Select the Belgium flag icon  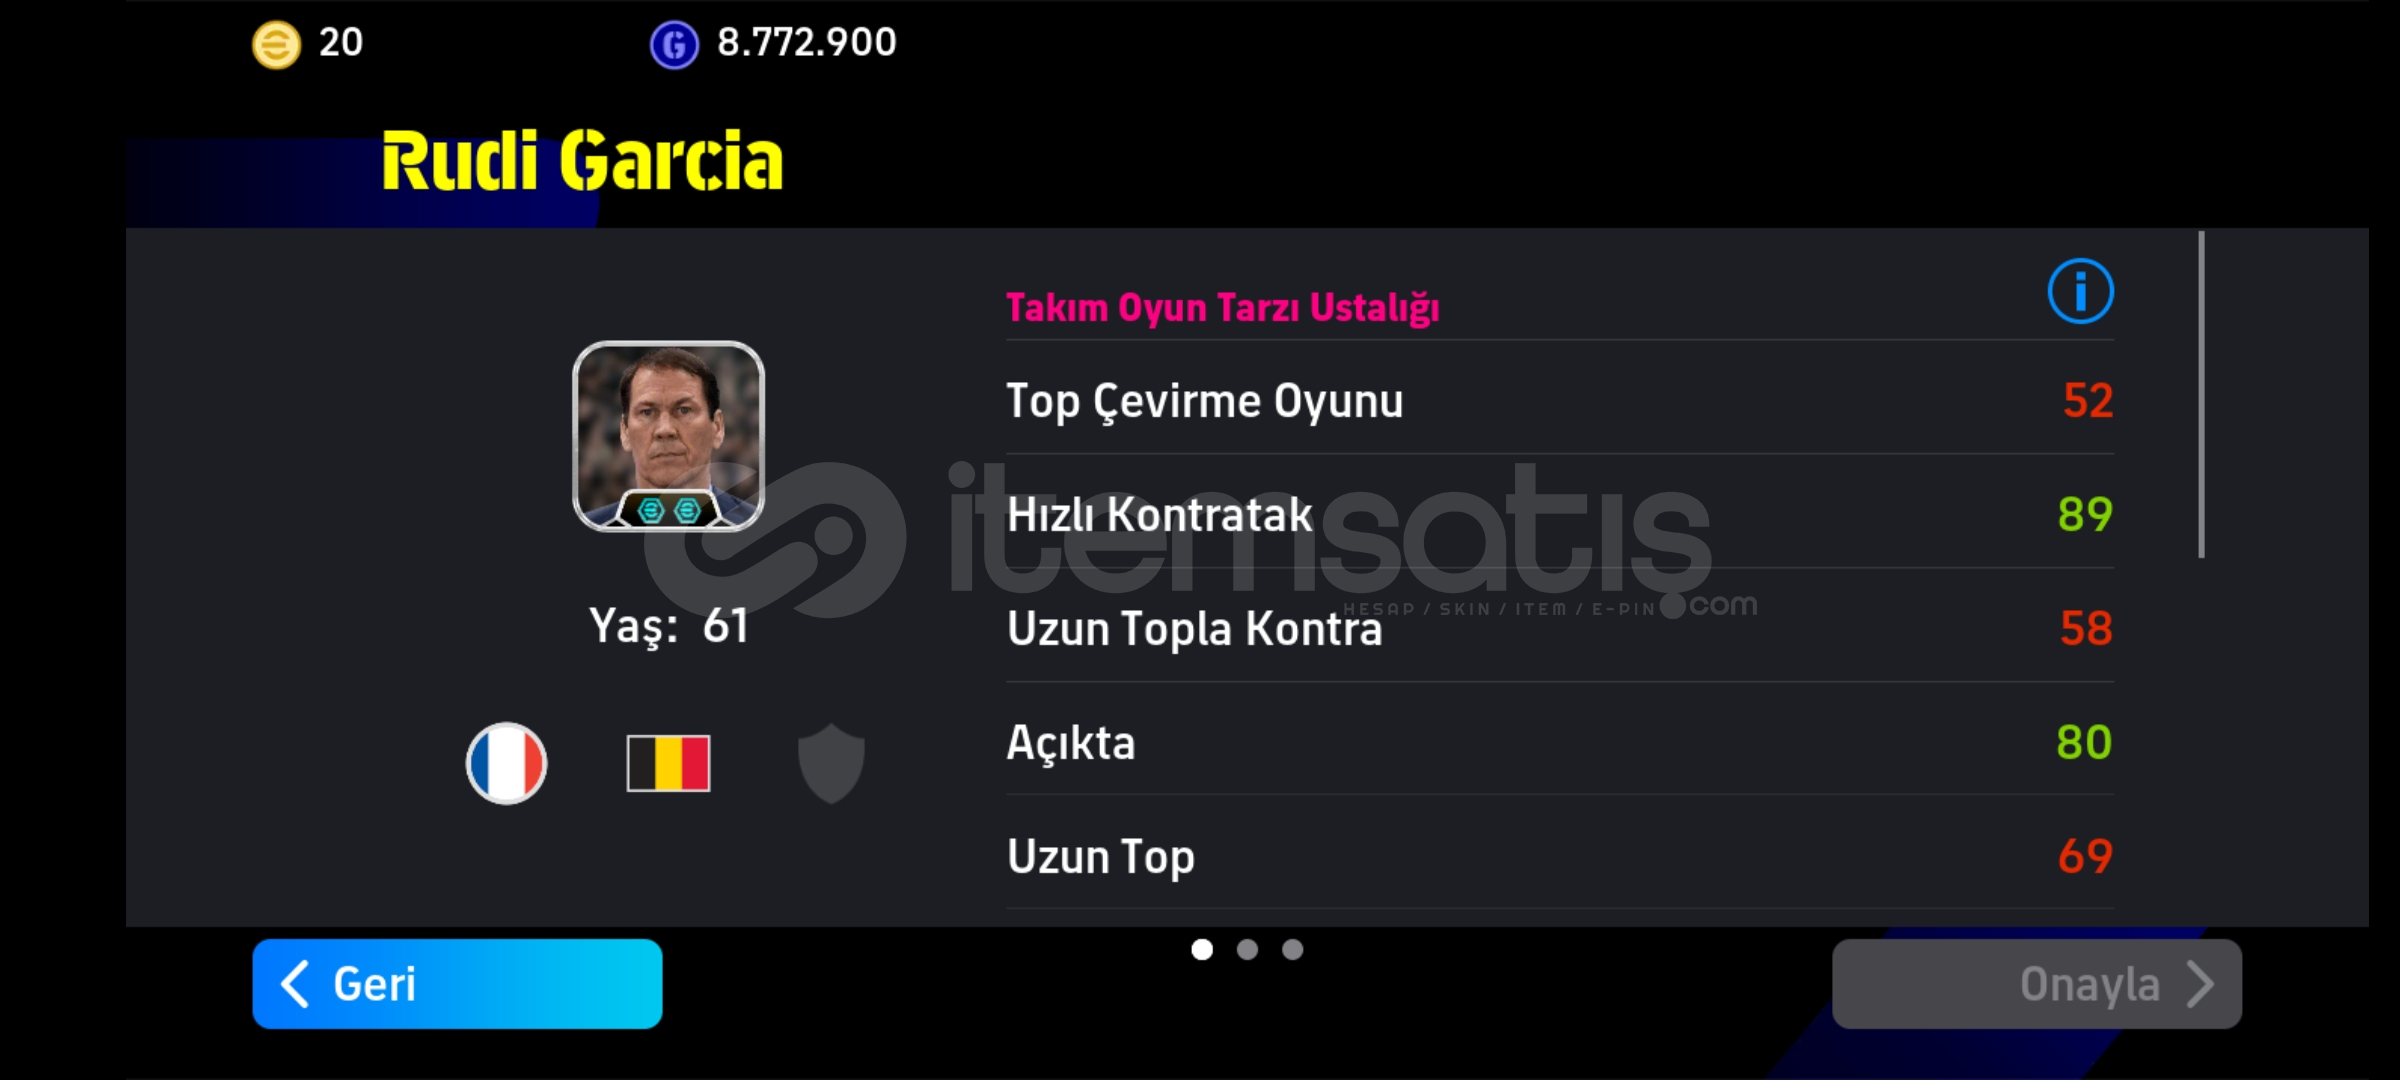(668, 763)
